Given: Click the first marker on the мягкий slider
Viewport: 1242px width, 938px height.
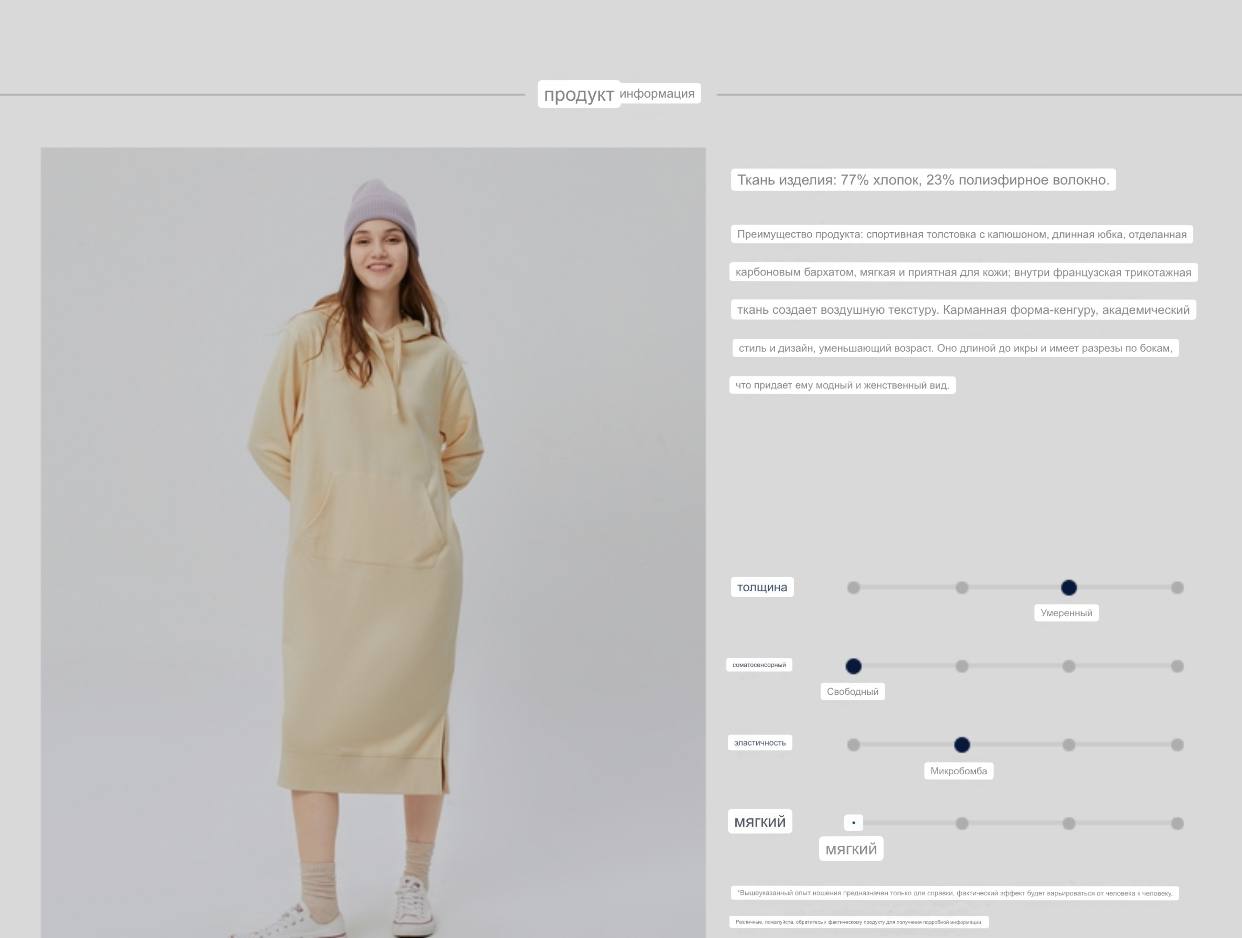Looking at the screenshot, I should [x=853, y=823].
